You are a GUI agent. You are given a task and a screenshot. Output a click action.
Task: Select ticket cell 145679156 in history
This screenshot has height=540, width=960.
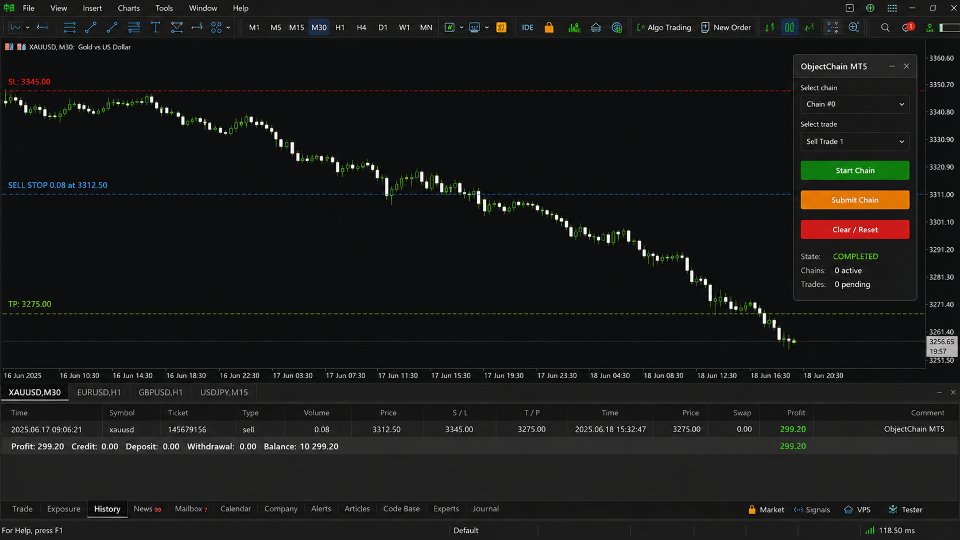187,429
